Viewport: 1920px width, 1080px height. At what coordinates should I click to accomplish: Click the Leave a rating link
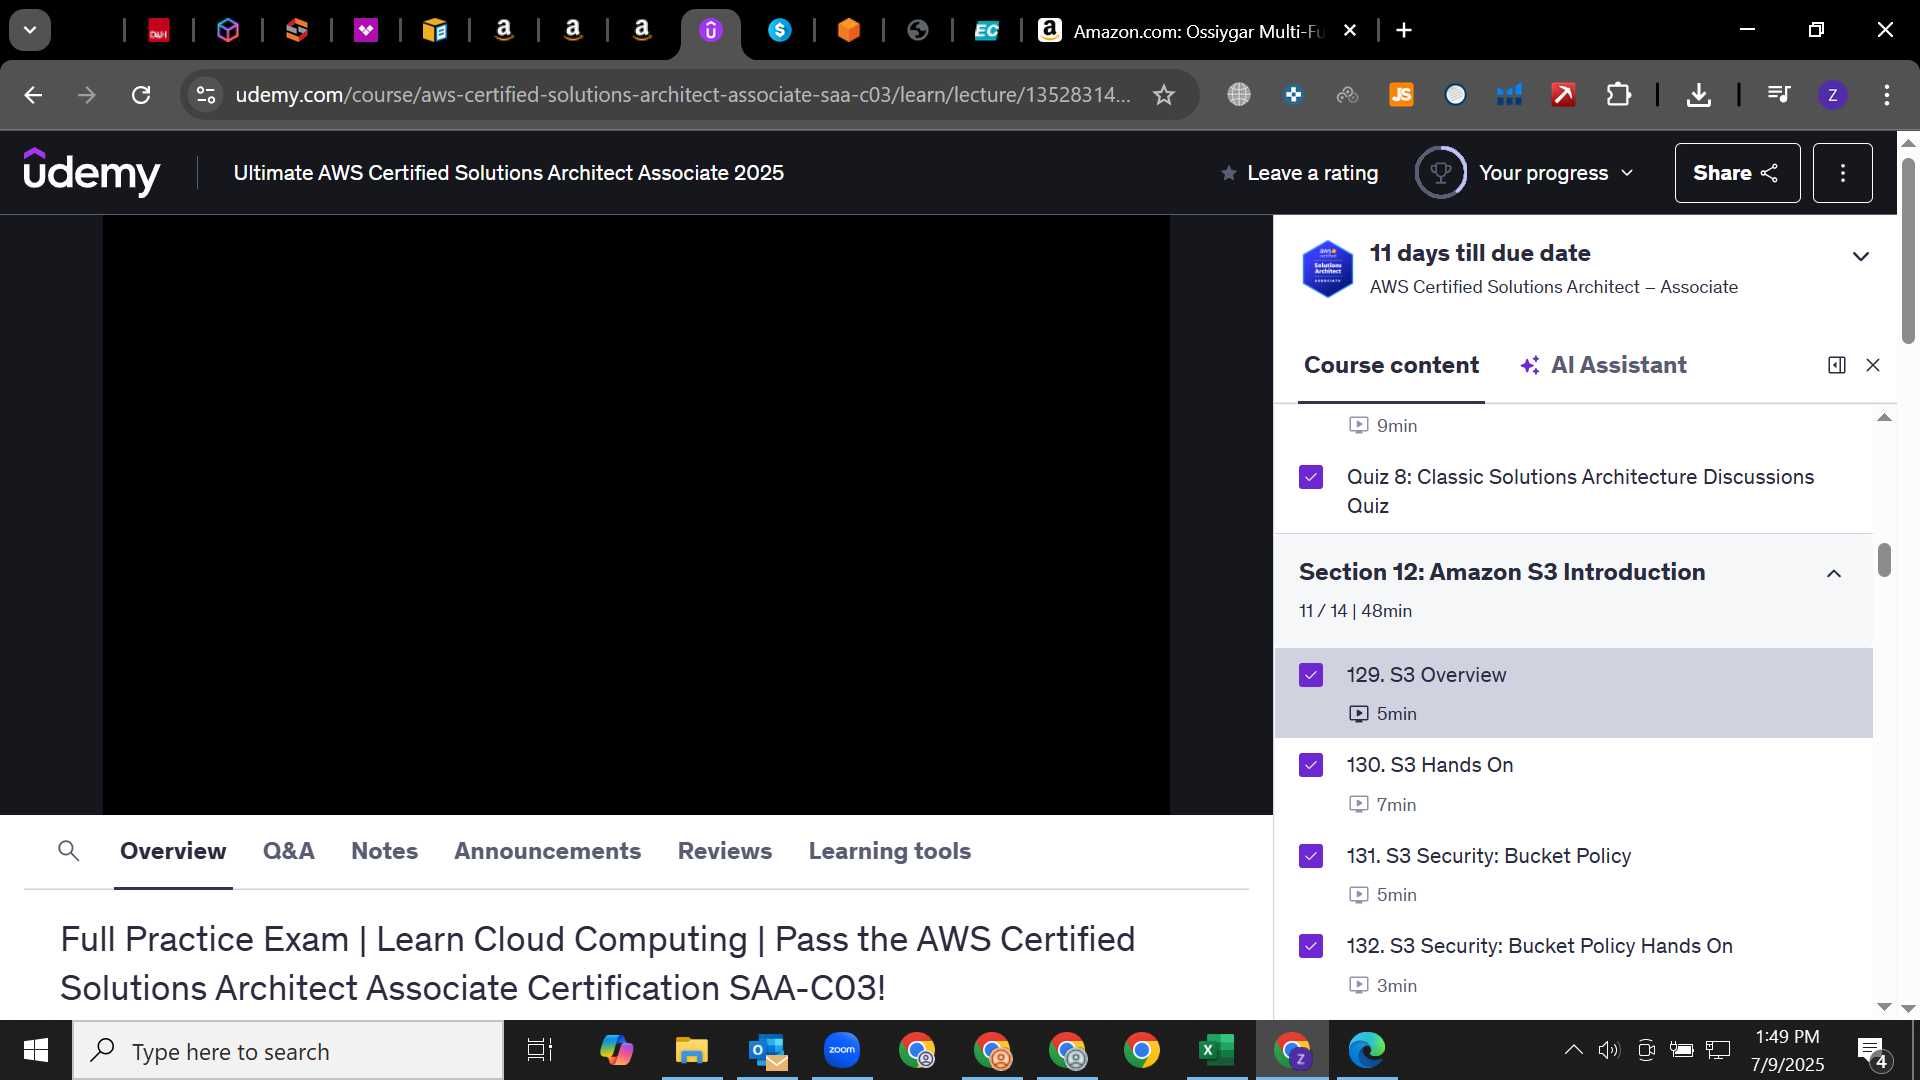click(x=1299, y=173)
